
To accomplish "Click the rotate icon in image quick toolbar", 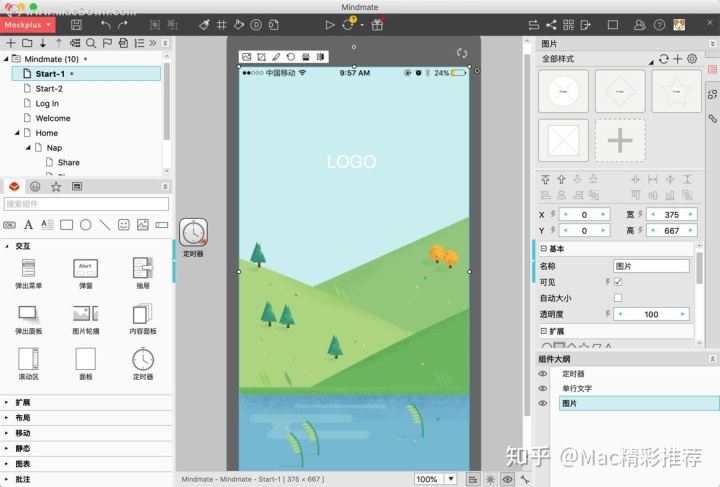I will point(291,57).
